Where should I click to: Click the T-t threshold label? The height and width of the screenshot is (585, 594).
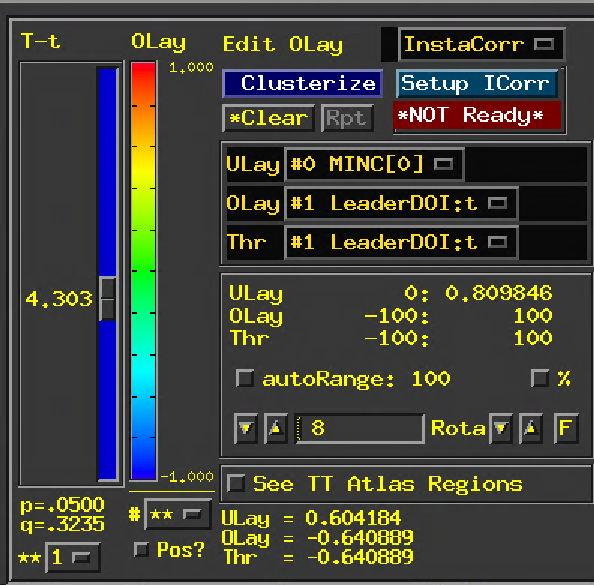pyautogui.click(x=41, y=41)
